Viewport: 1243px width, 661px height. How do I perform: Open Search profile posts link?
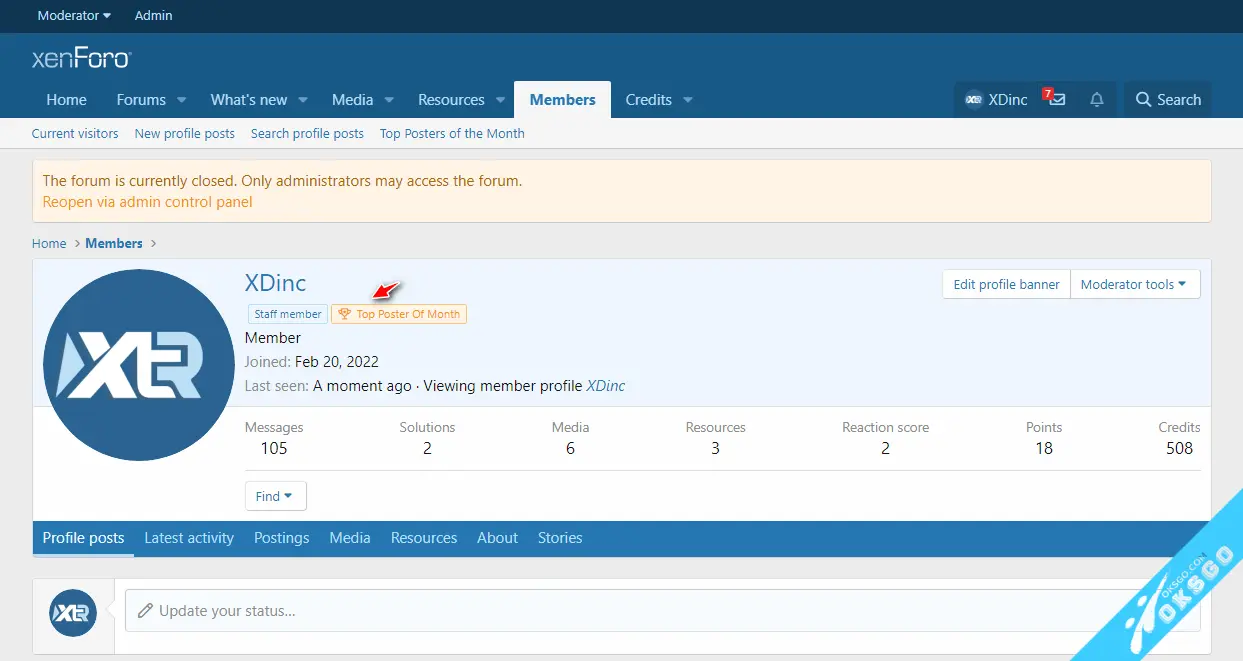[x=307, y=133]
